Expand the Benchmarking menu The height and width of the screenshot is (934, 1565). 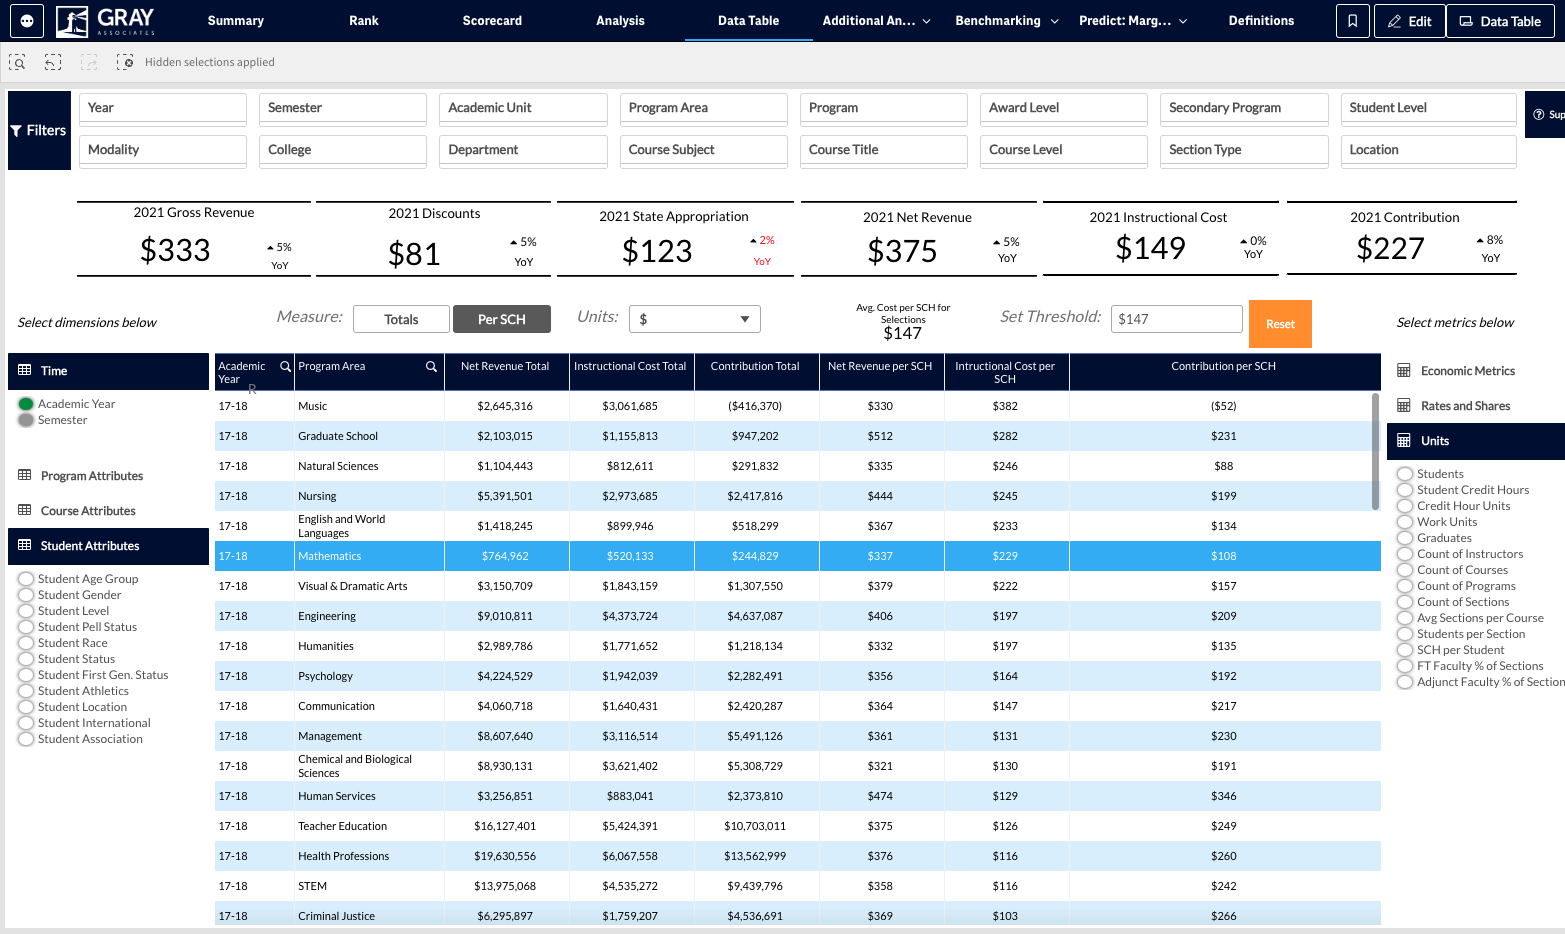click(1007, 21)
